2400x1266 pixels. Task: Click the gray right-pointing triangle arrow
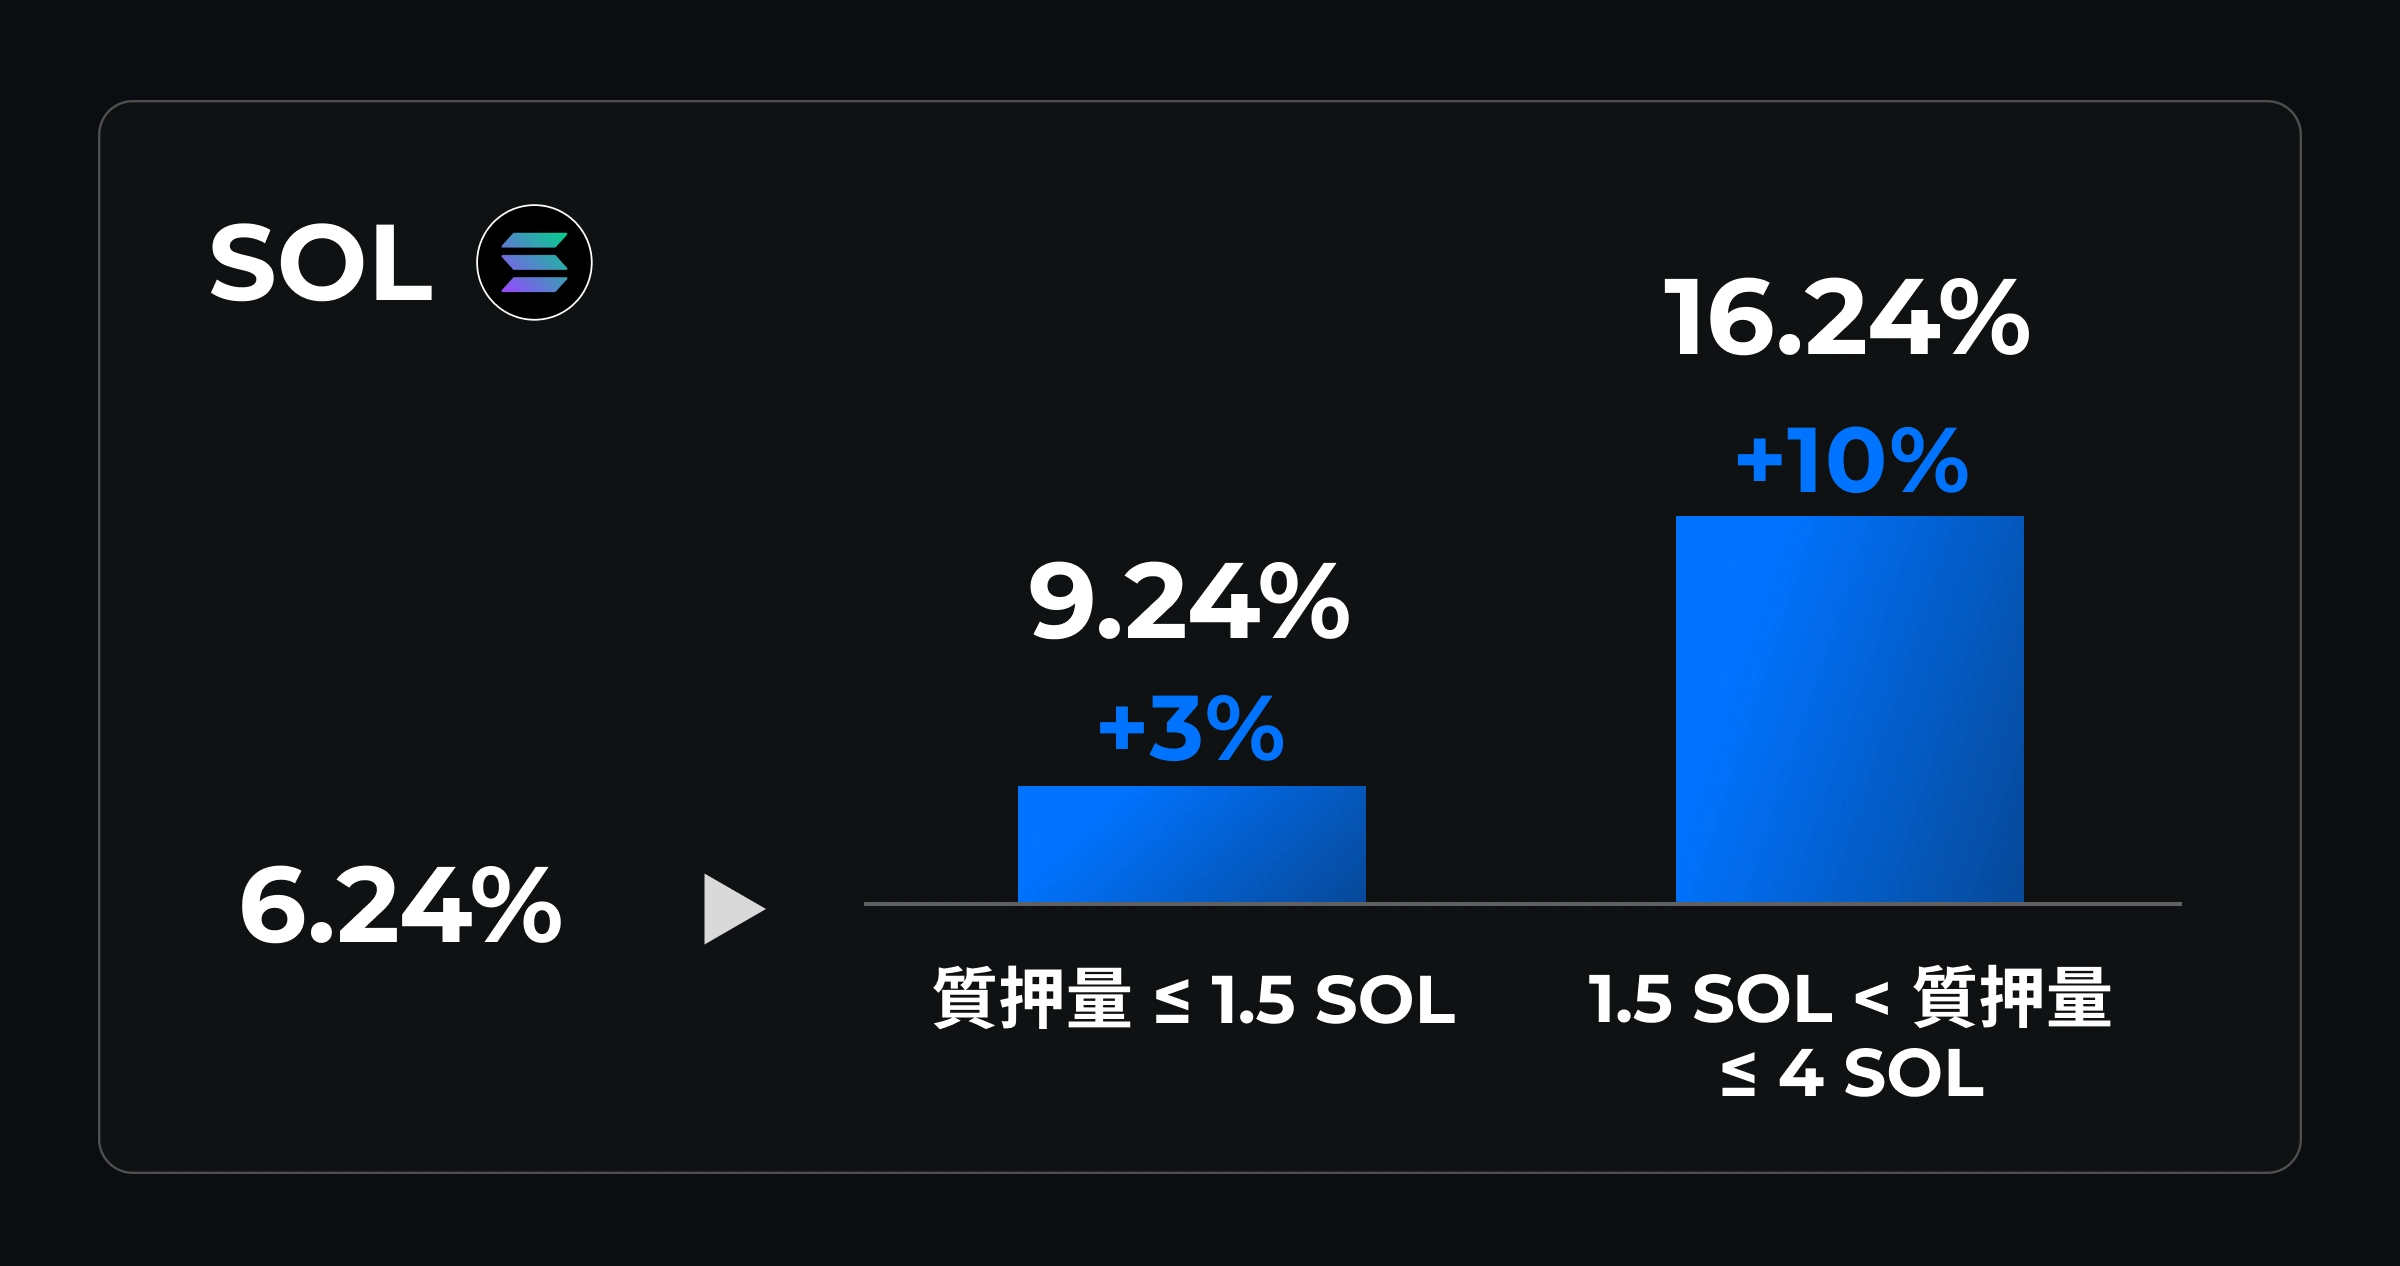coord(732,909)
